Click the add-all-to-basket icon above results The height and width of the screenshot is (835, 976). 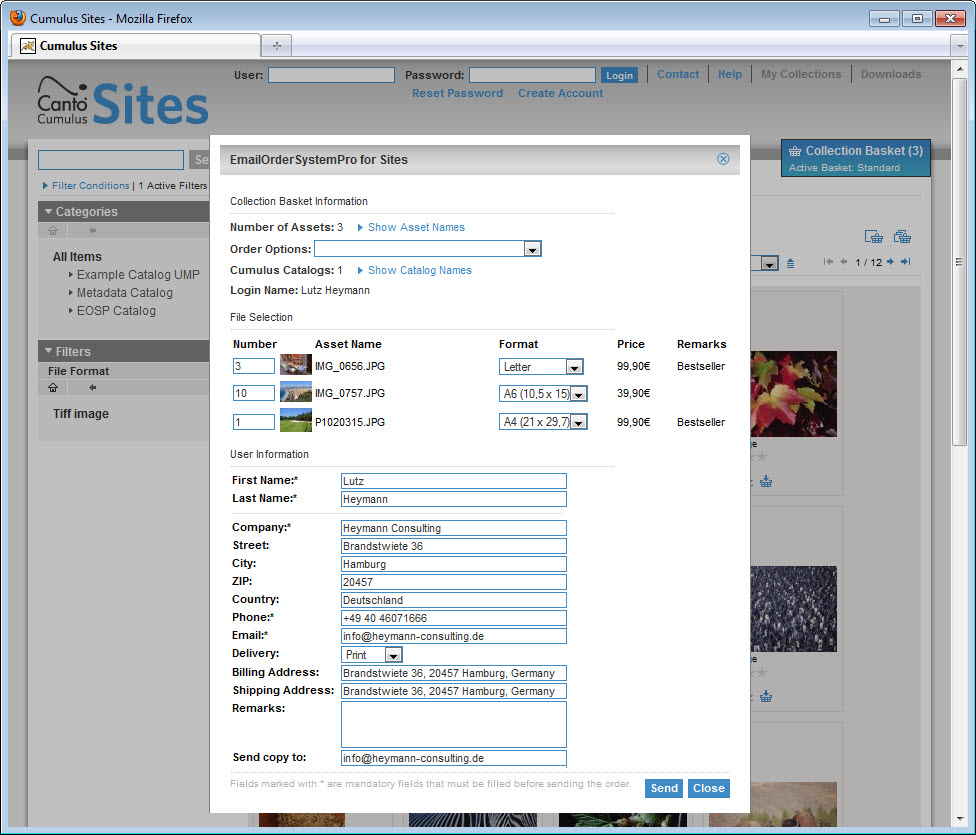coord(902,237)
